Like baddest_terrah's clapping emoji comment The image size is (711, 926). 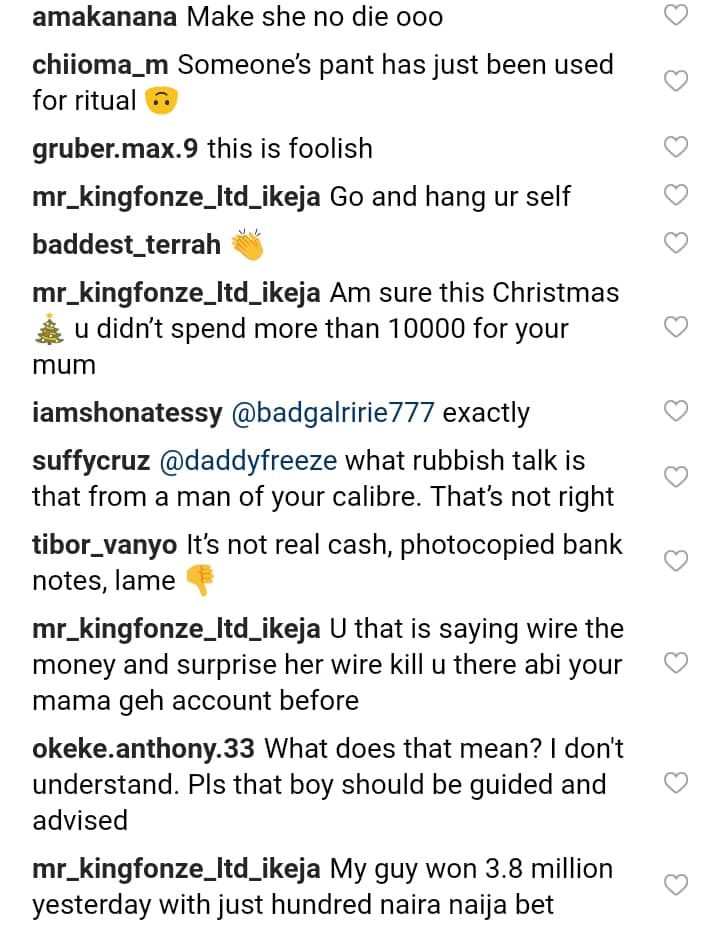point(677,243)
